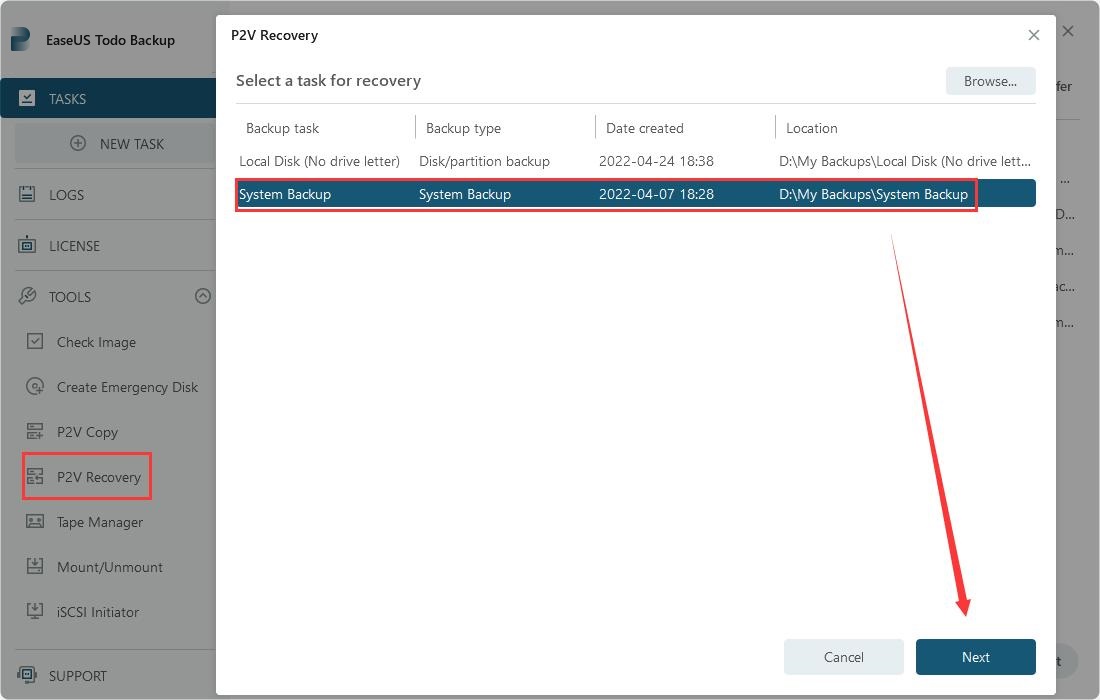1100x700 pixels.
Task: Click the Disk/partition backup type cell
Action: pos(484,161)
